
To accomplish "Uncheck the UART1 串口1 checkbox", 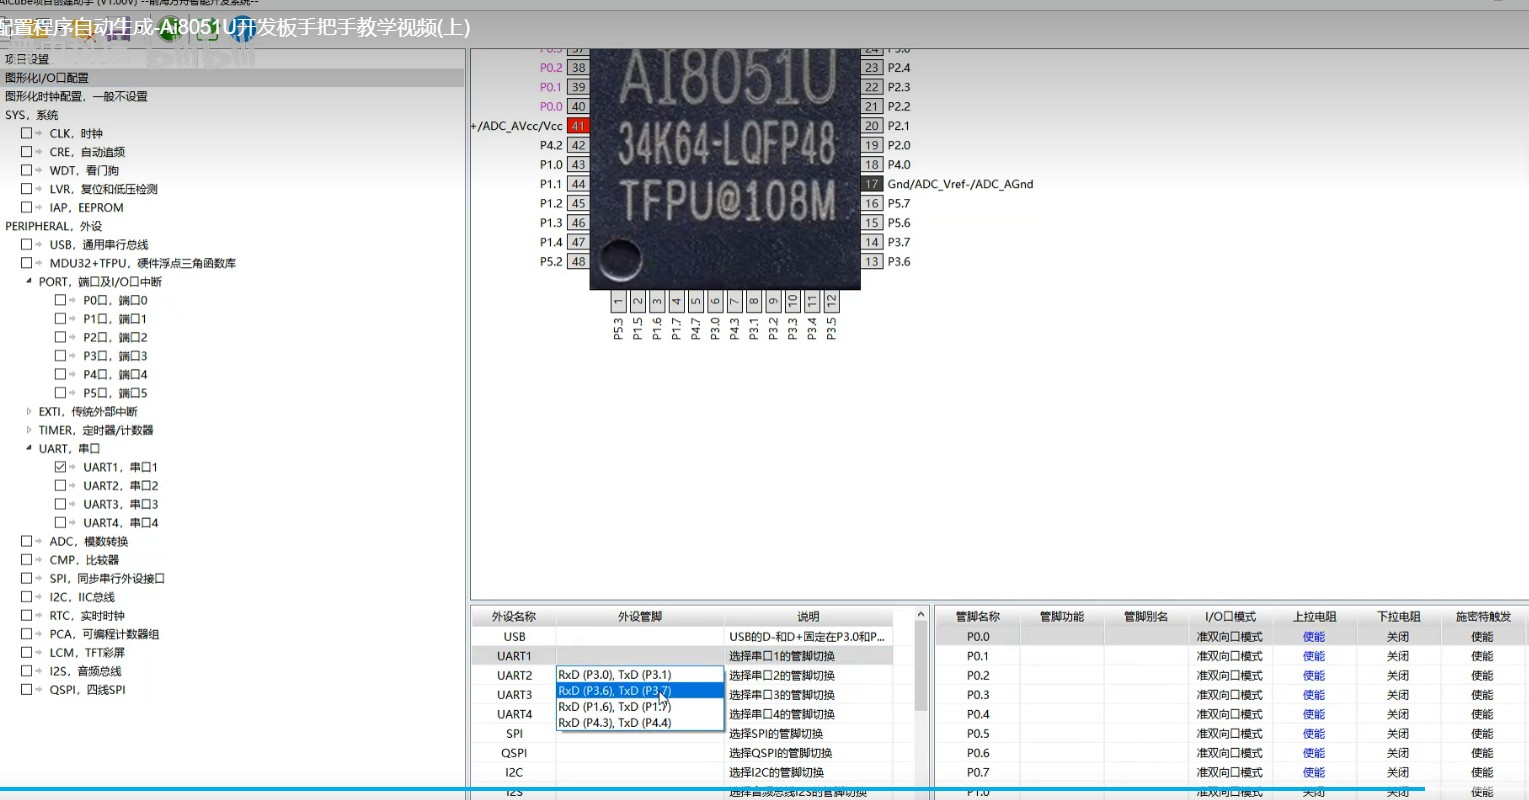I will pyautogui.click(x=60, y=467).
